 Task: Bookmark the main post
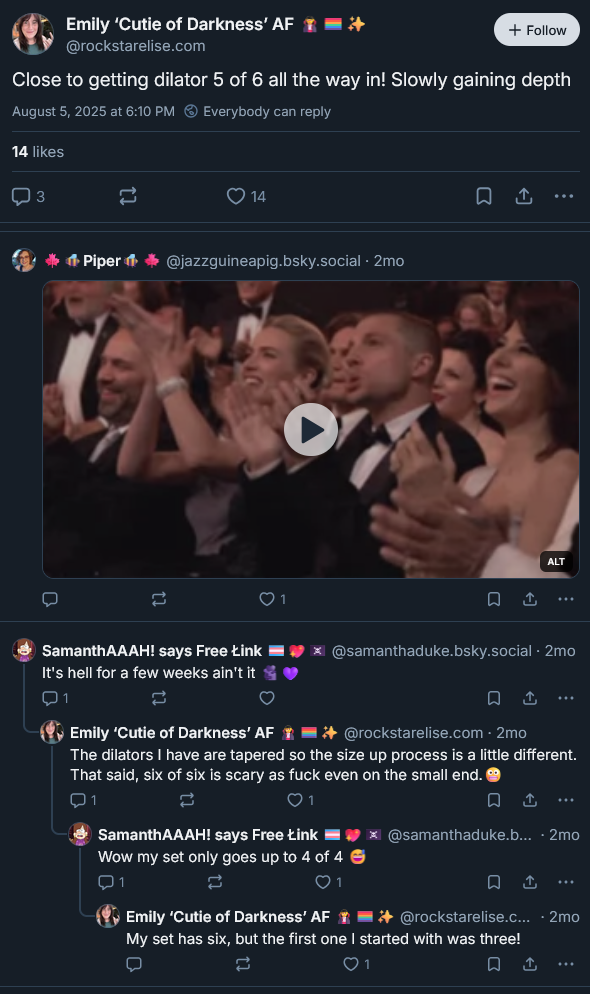pyautogui.click(x=484, y=197)
